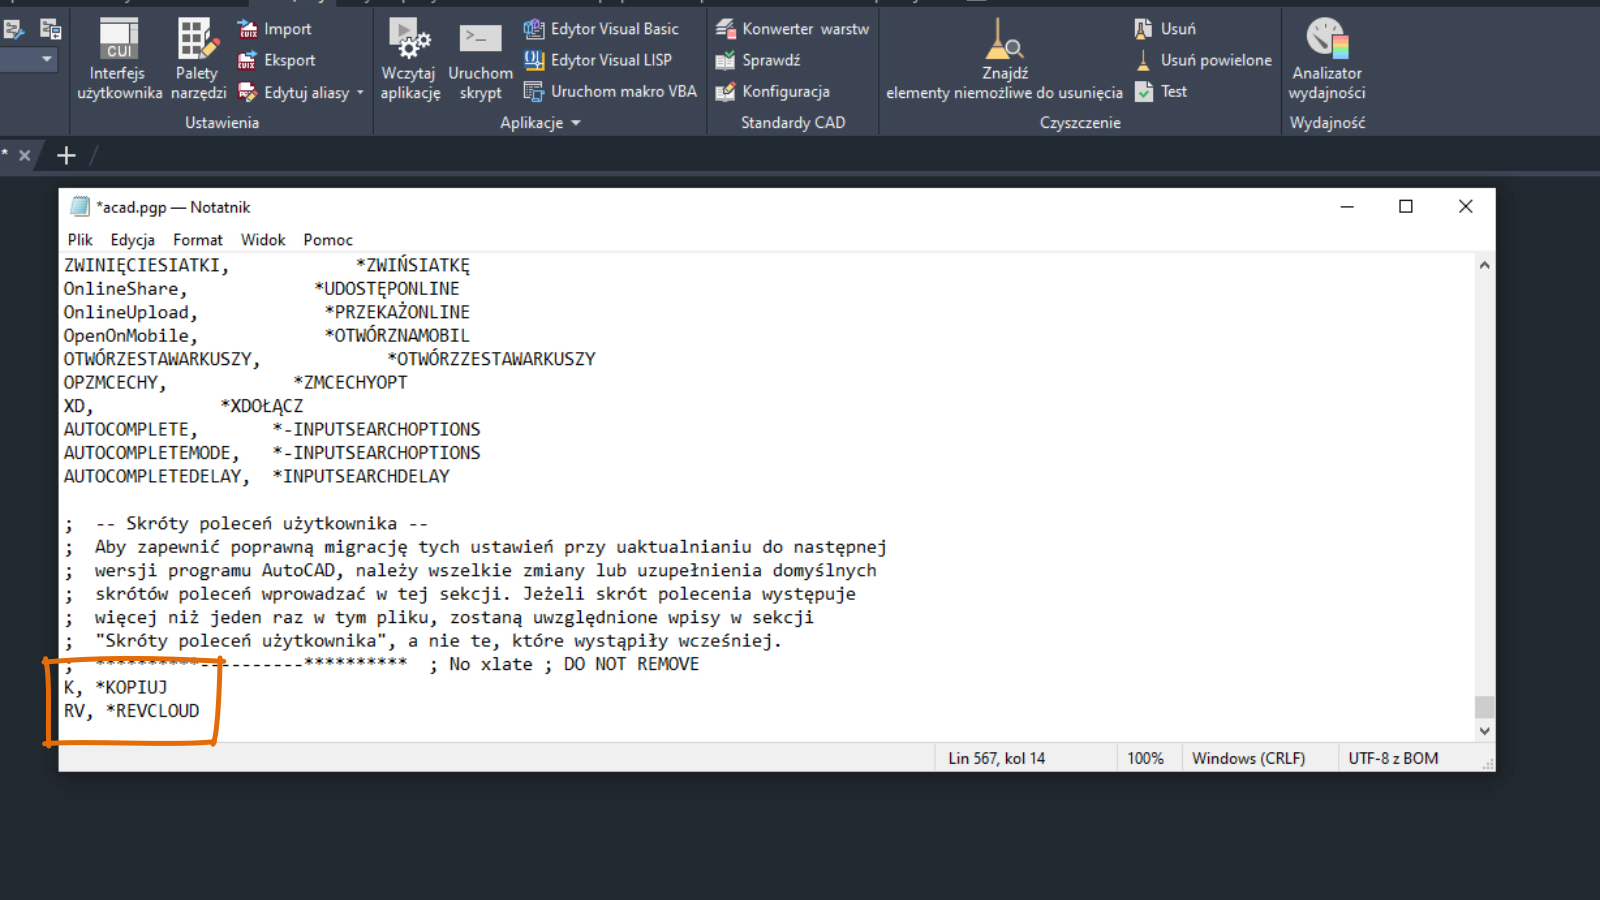
Task: Open the Format menu in Notatnik
Action: [x=198, y=240]
